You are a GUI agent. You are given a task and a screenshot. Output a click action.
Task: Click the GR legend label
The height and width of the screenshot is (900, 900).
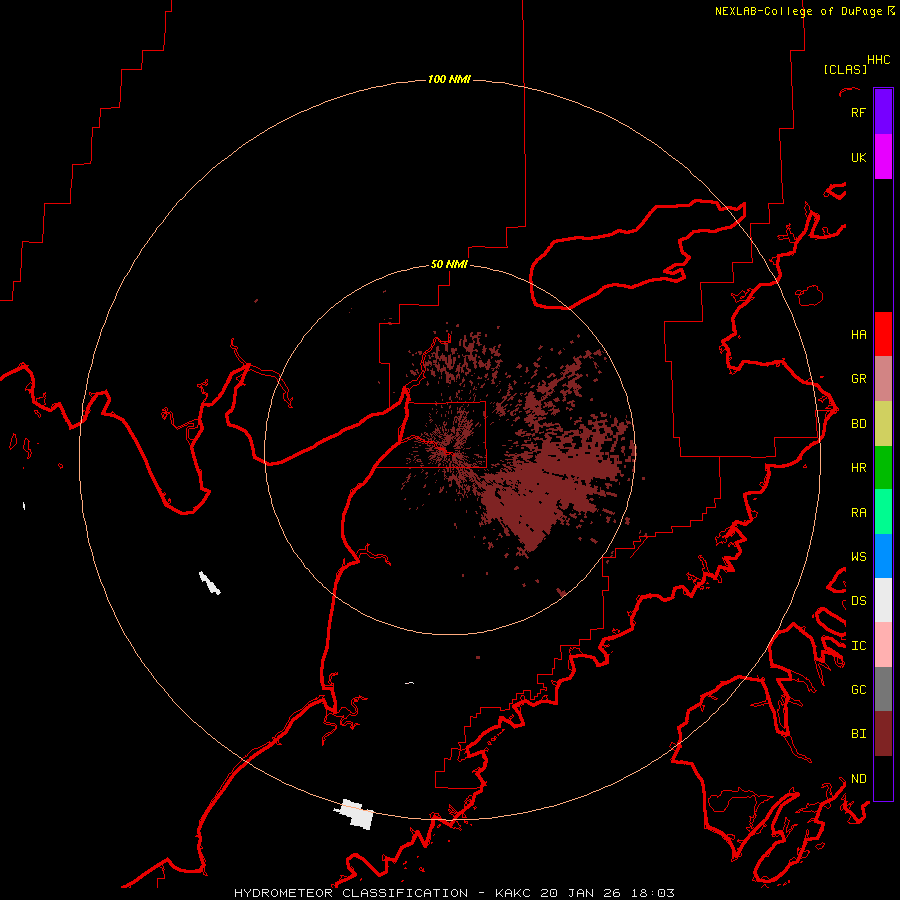coord(858,379)
